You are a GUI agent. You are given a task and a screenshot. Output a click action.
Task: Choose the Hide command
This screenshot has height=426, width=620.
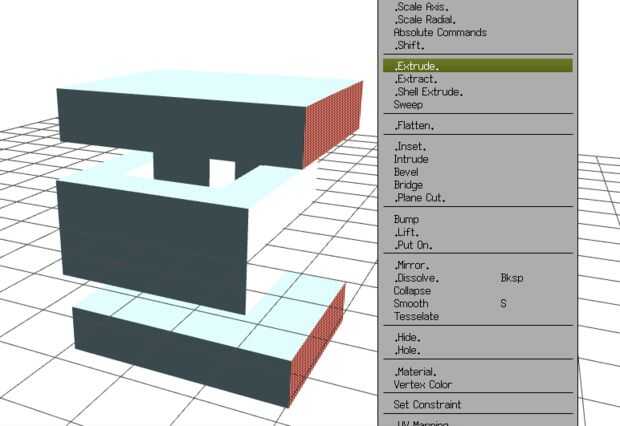(478, 337)
